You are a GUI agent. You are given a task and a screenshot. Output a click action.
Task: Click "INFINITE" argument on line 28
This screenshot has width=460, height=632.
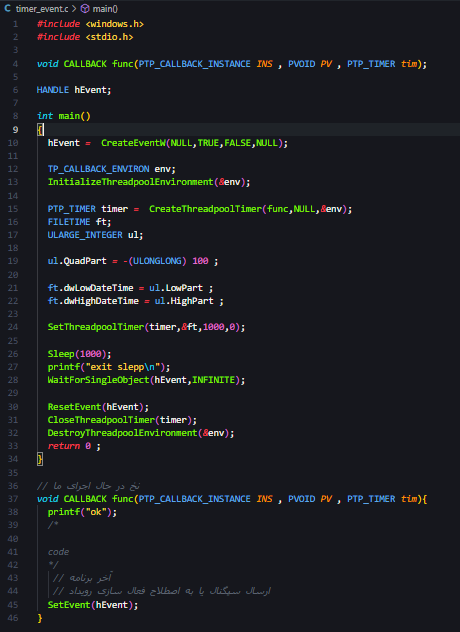[213, 380]
